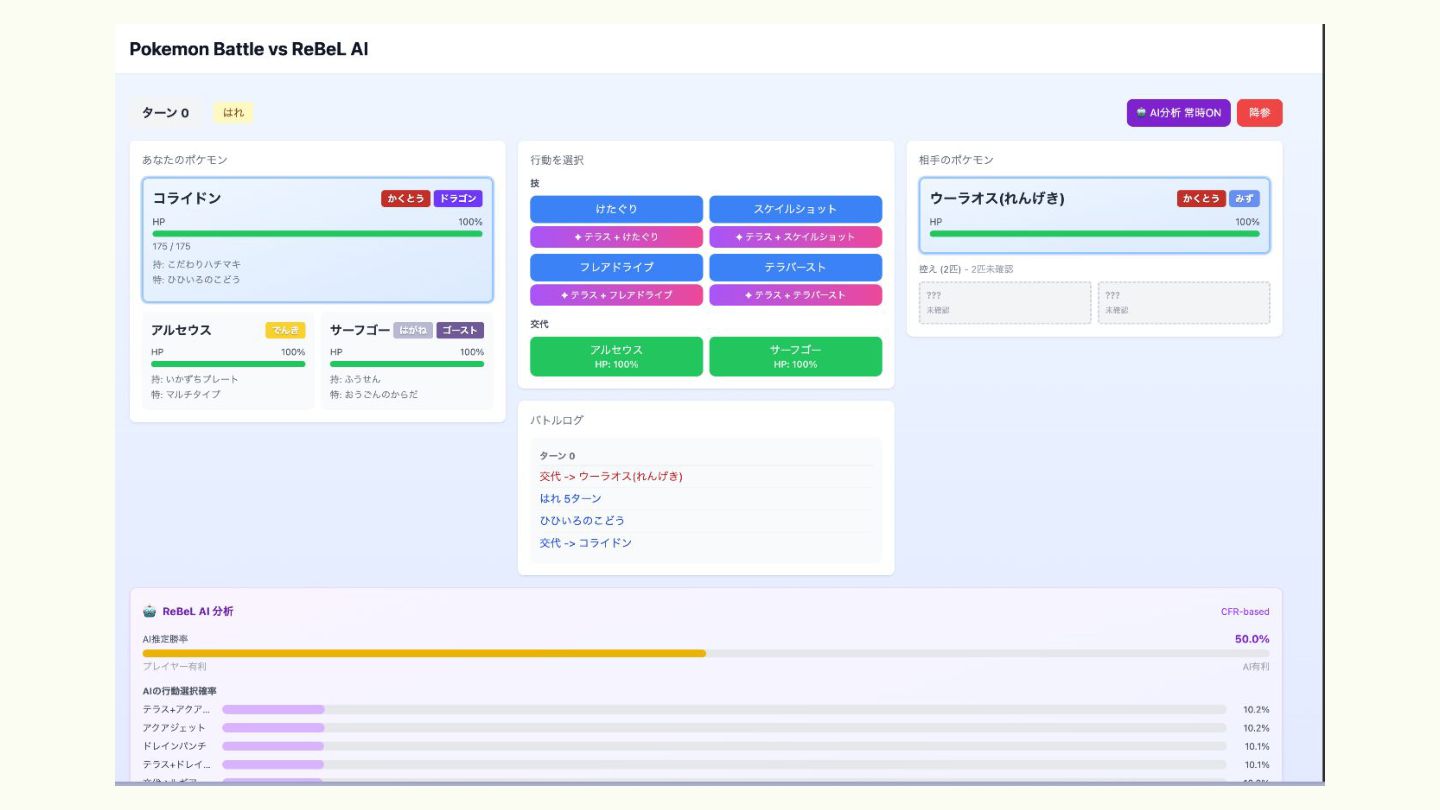Click the 行動を選択 heading
Viewport: 1440px width, 810px height.
click(x=557, y=160)
